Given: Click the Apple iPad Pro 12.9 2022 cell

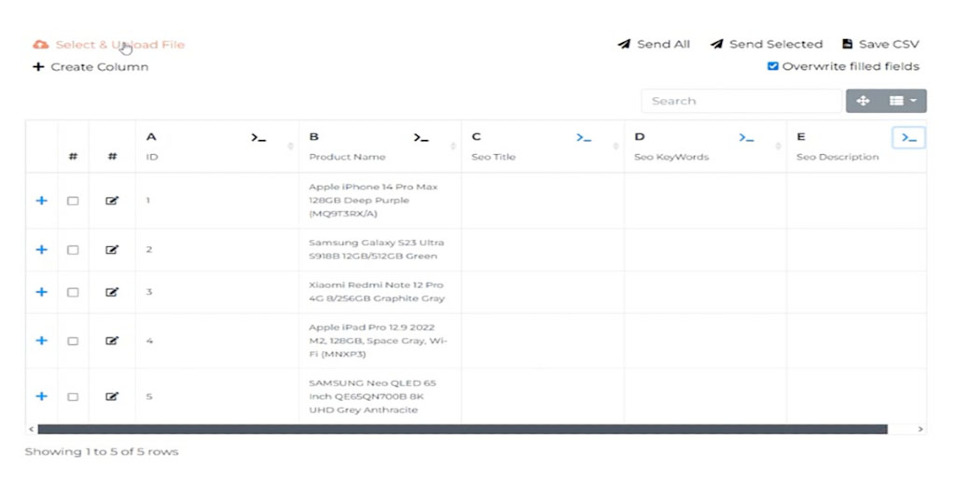Looking at the screenshot, I should pos(380,340).
